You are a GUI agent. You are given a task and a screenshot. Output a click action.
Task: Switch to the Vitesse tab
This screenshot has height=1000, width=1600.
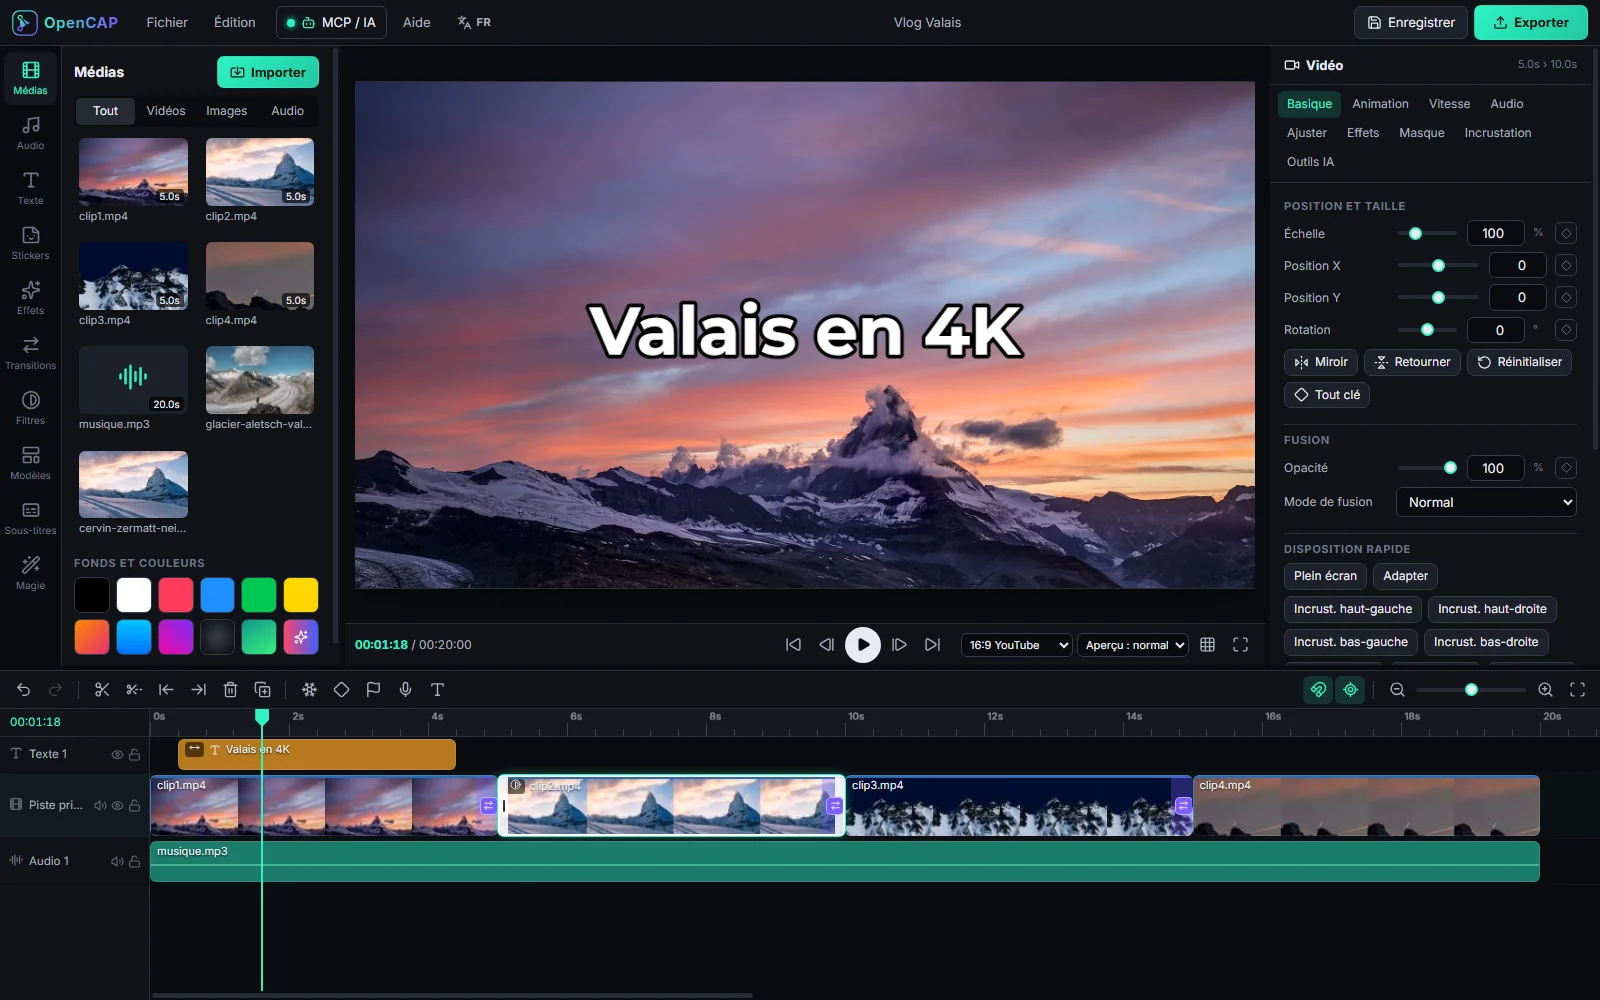point(1449,104)
